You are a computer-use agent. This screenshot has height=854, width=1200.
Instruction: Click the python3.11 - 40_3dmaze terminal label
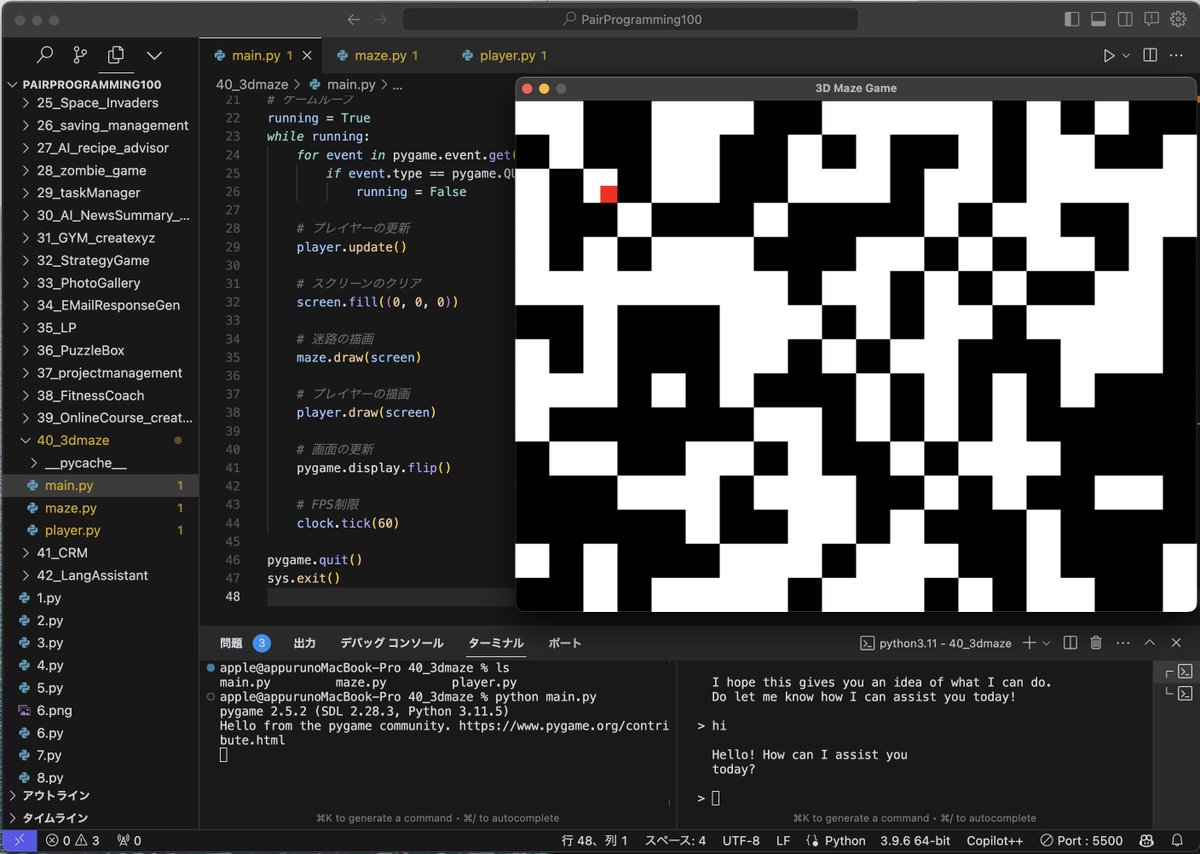936,643
